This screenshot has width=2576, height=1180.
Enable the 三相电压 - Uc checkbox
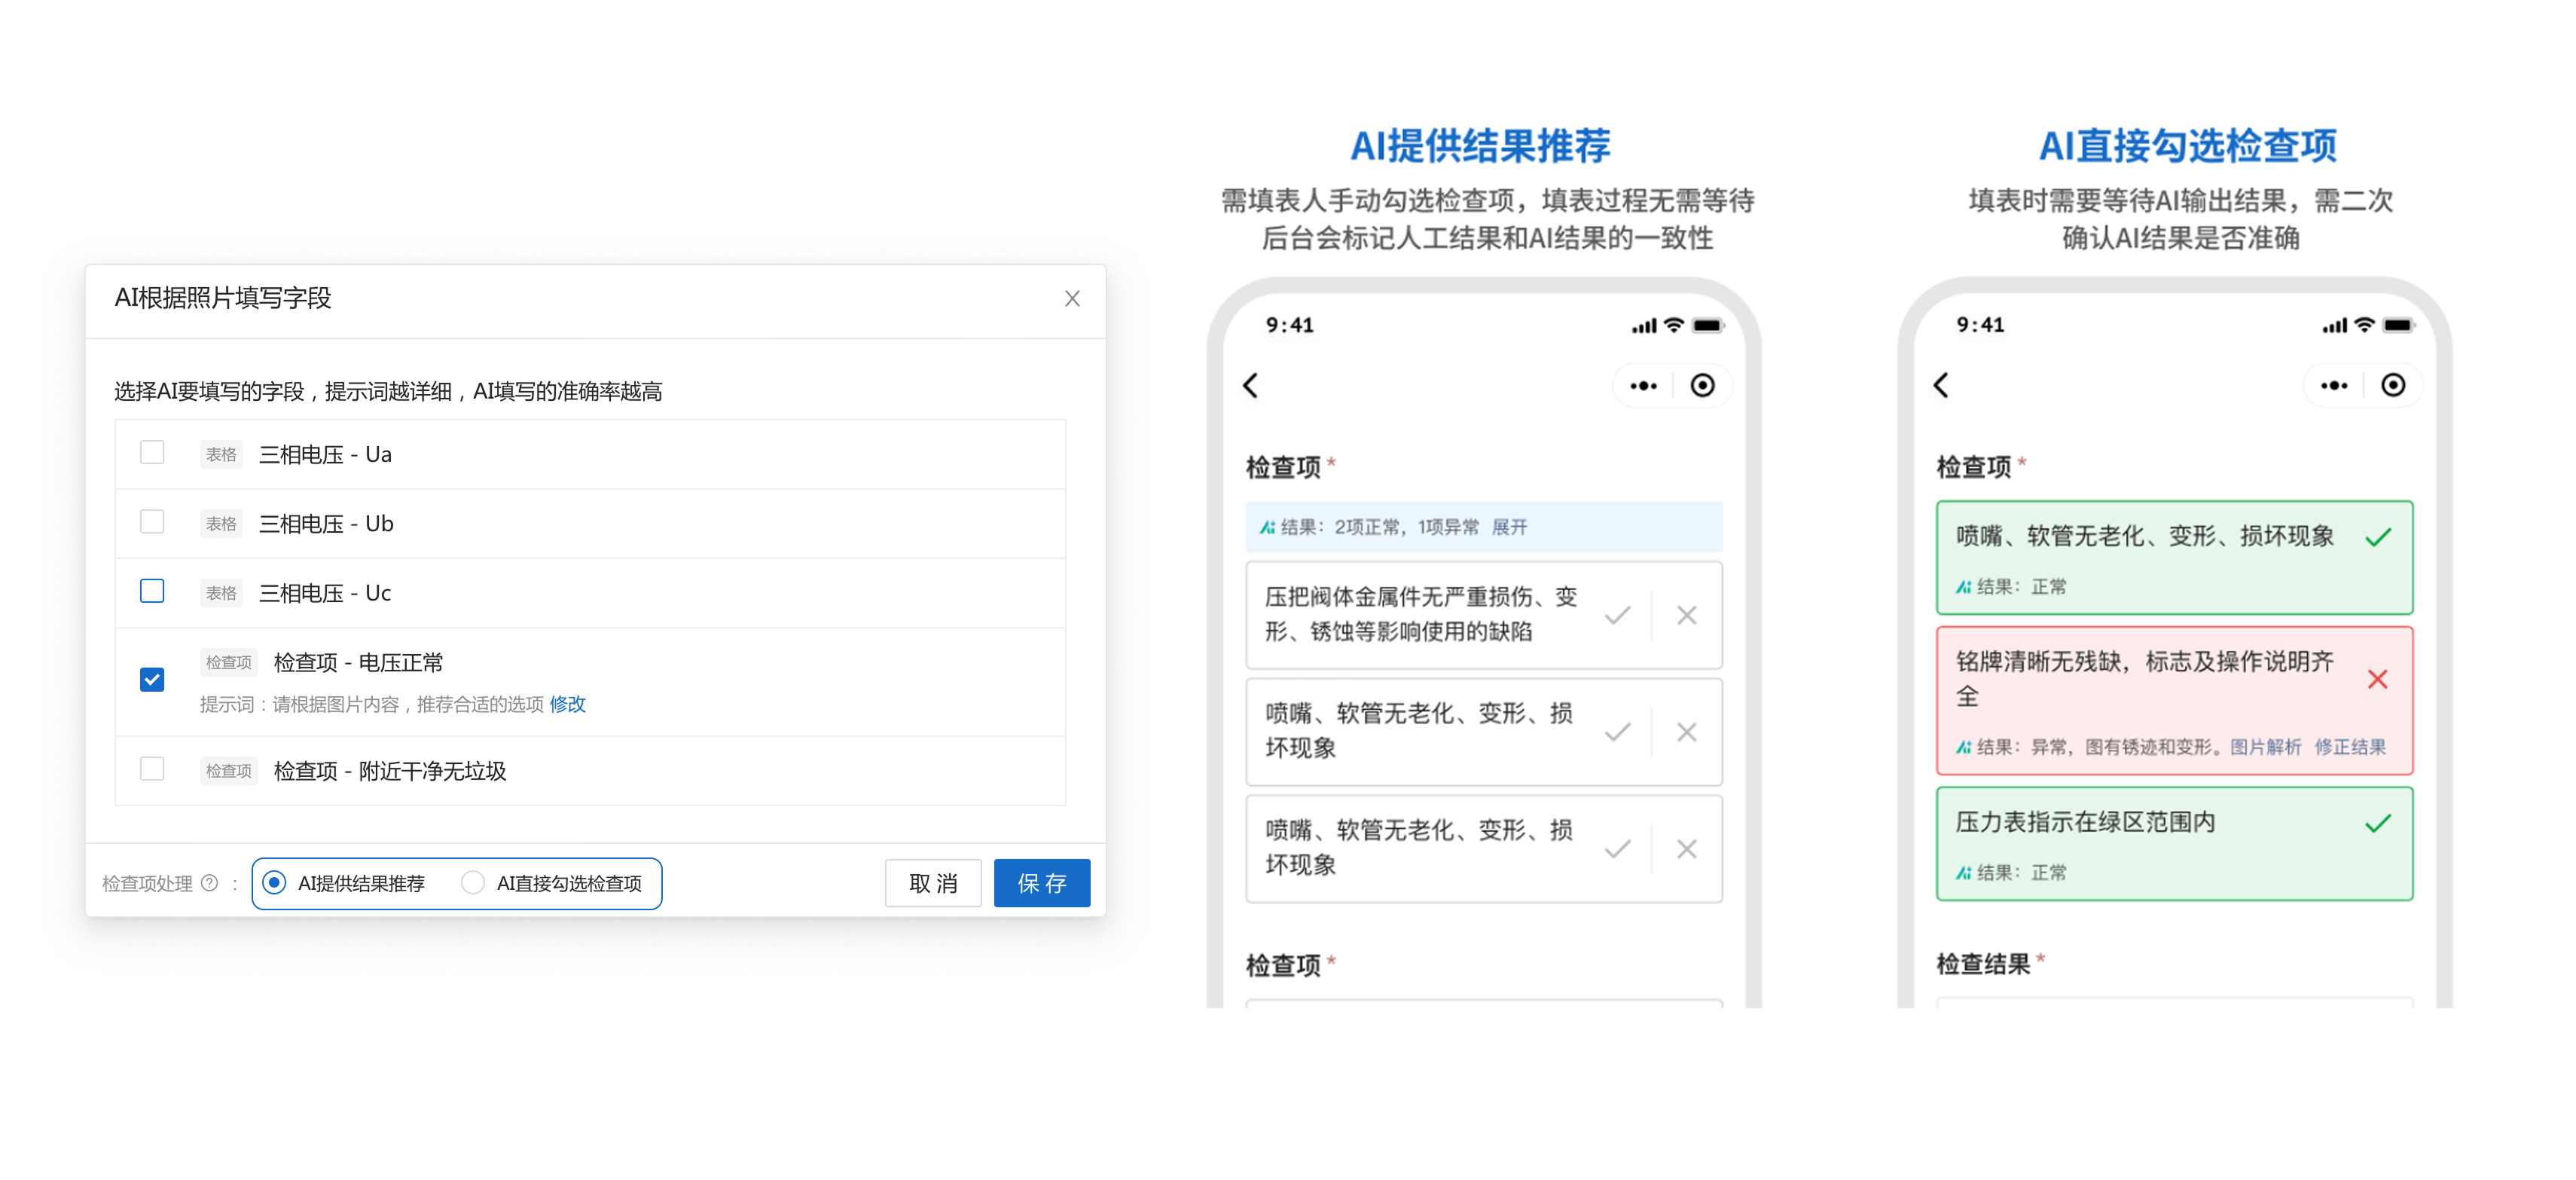152,591
